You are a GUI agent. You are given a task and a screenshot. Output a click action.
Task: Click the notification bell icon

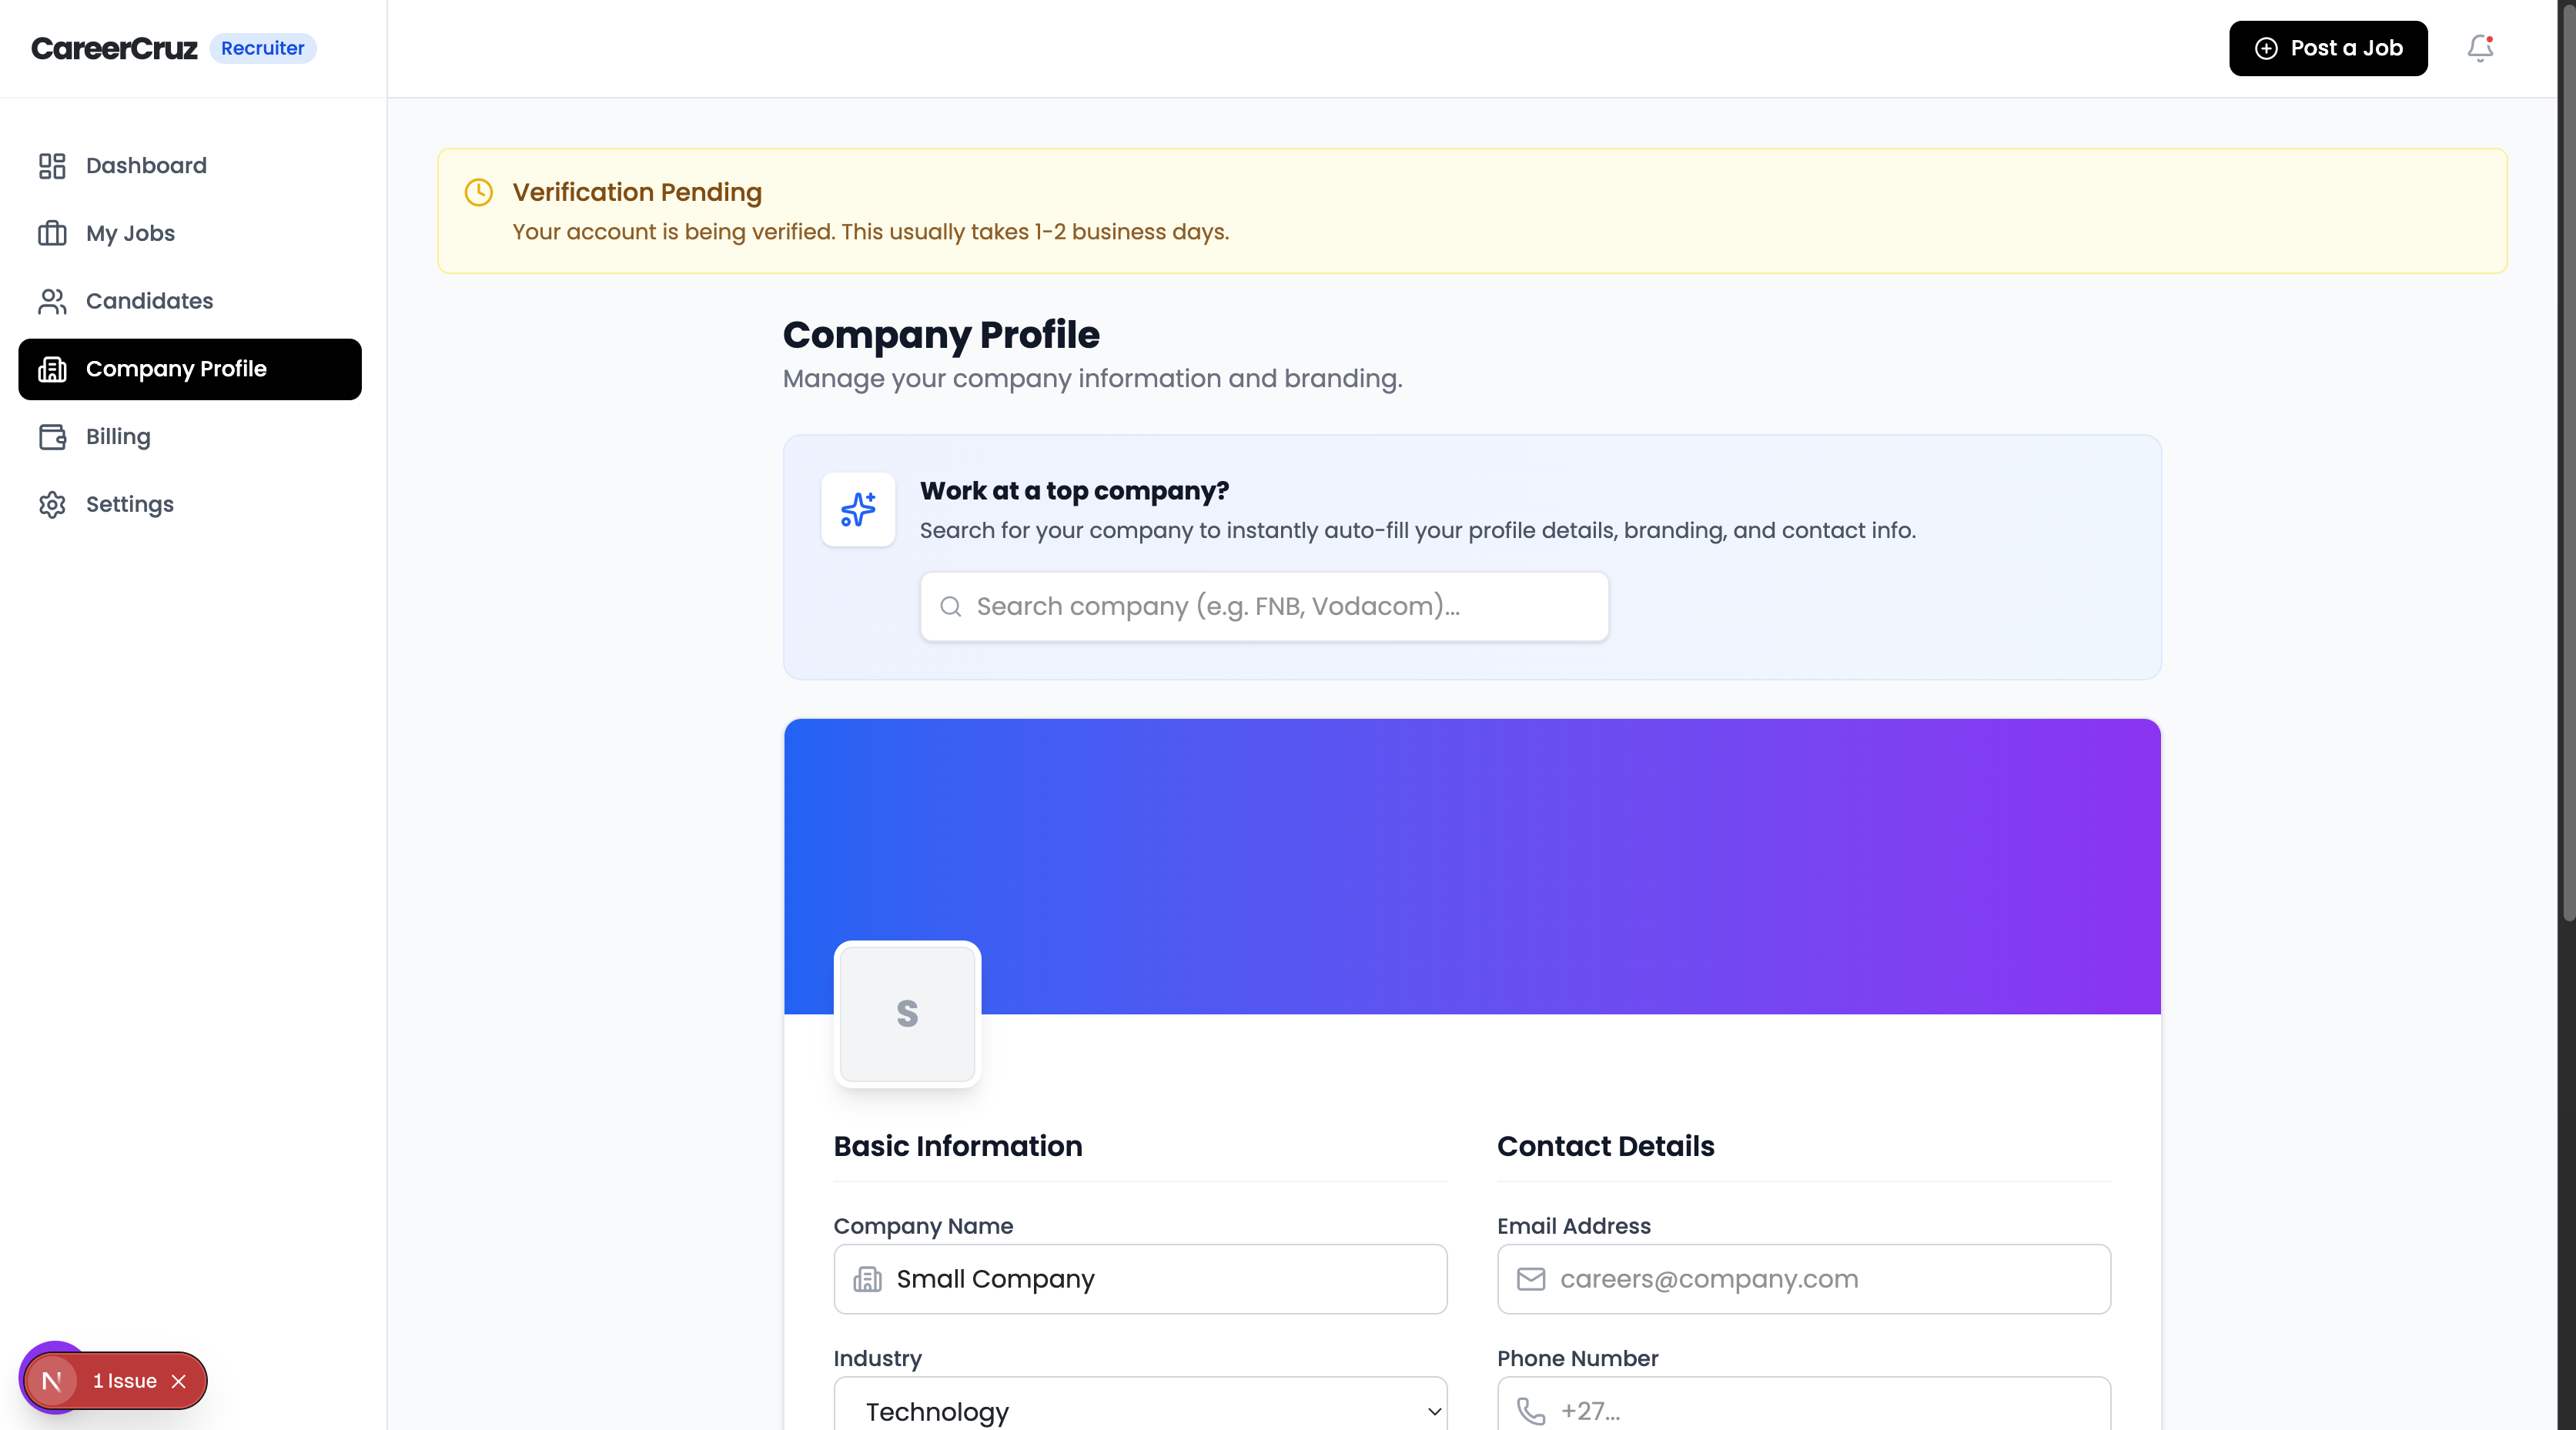[x=2480, y=48]
